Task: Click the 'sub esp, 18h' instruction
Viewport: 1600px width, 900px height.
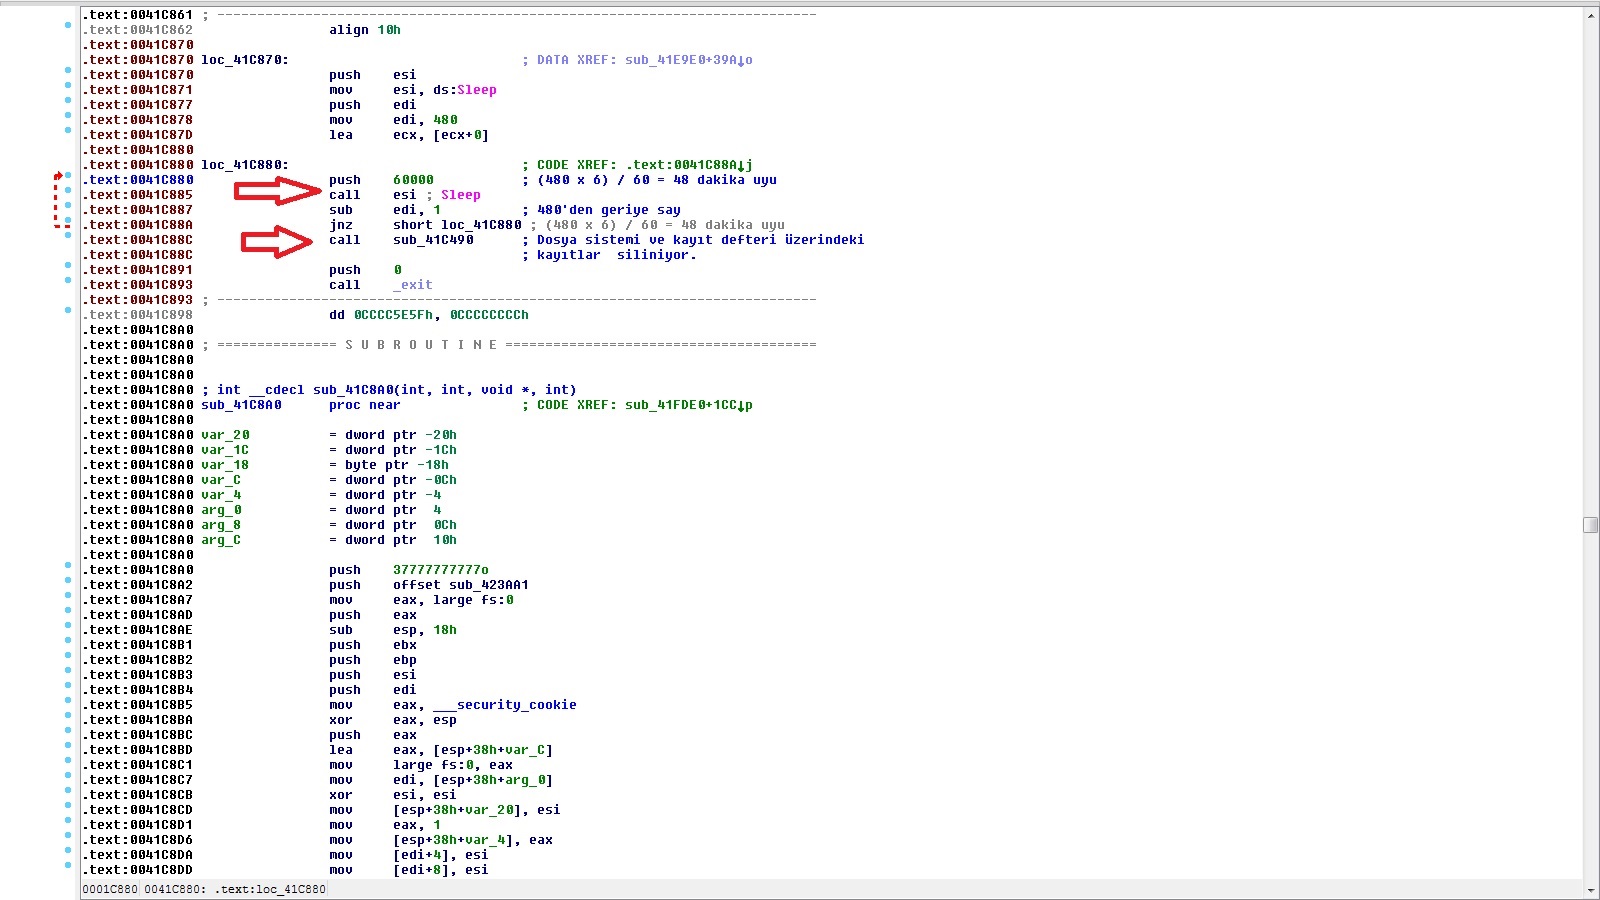Action: point(393,630)
